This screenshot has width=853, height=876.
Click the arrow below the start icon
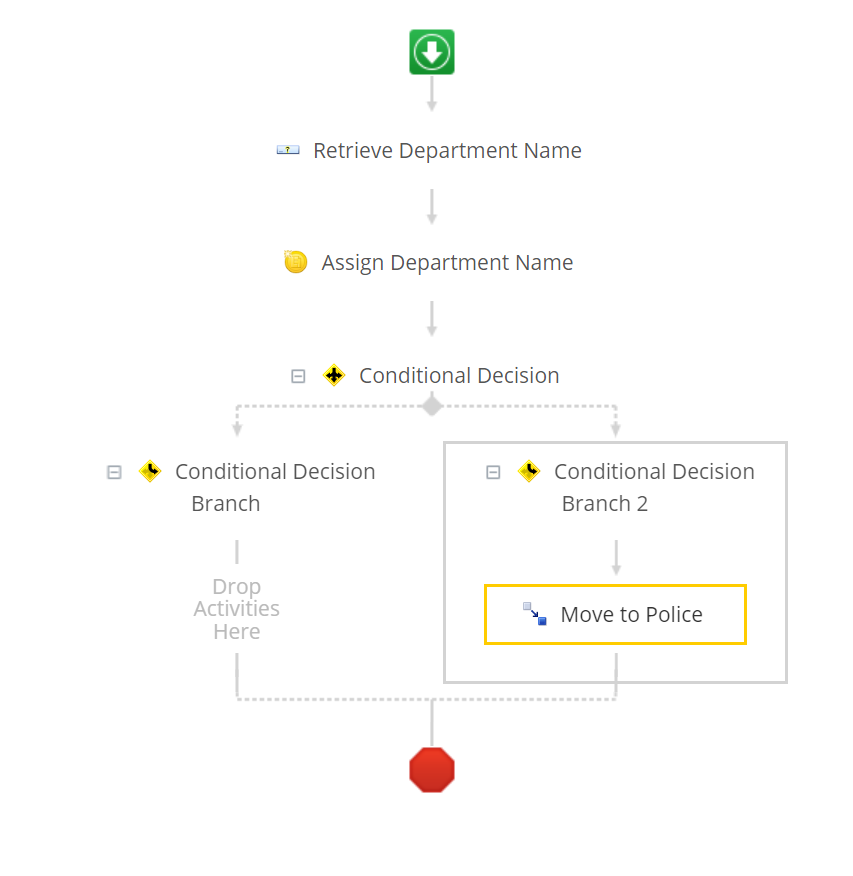tap(432, 95)
